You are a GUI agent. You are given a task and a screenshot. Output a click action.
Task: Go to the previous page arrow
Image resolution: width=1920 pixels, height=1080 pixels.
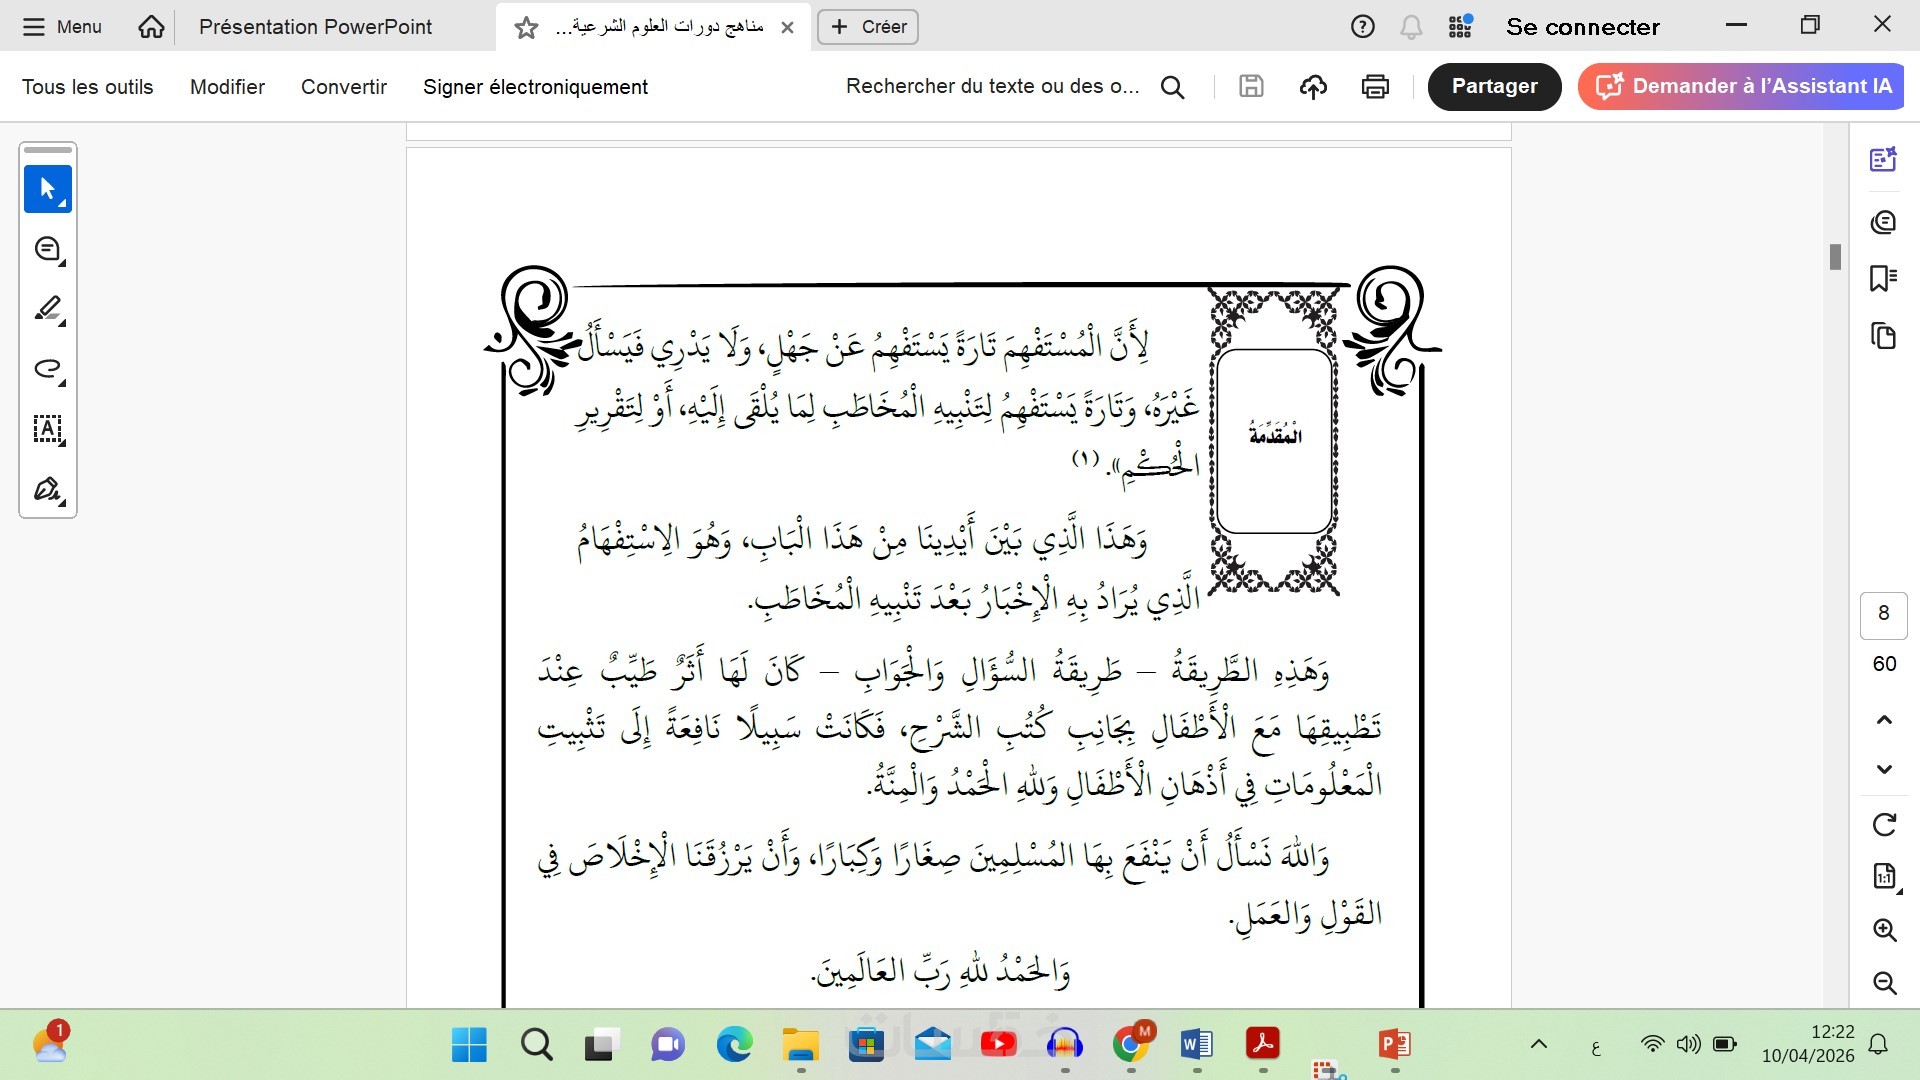1884,720
